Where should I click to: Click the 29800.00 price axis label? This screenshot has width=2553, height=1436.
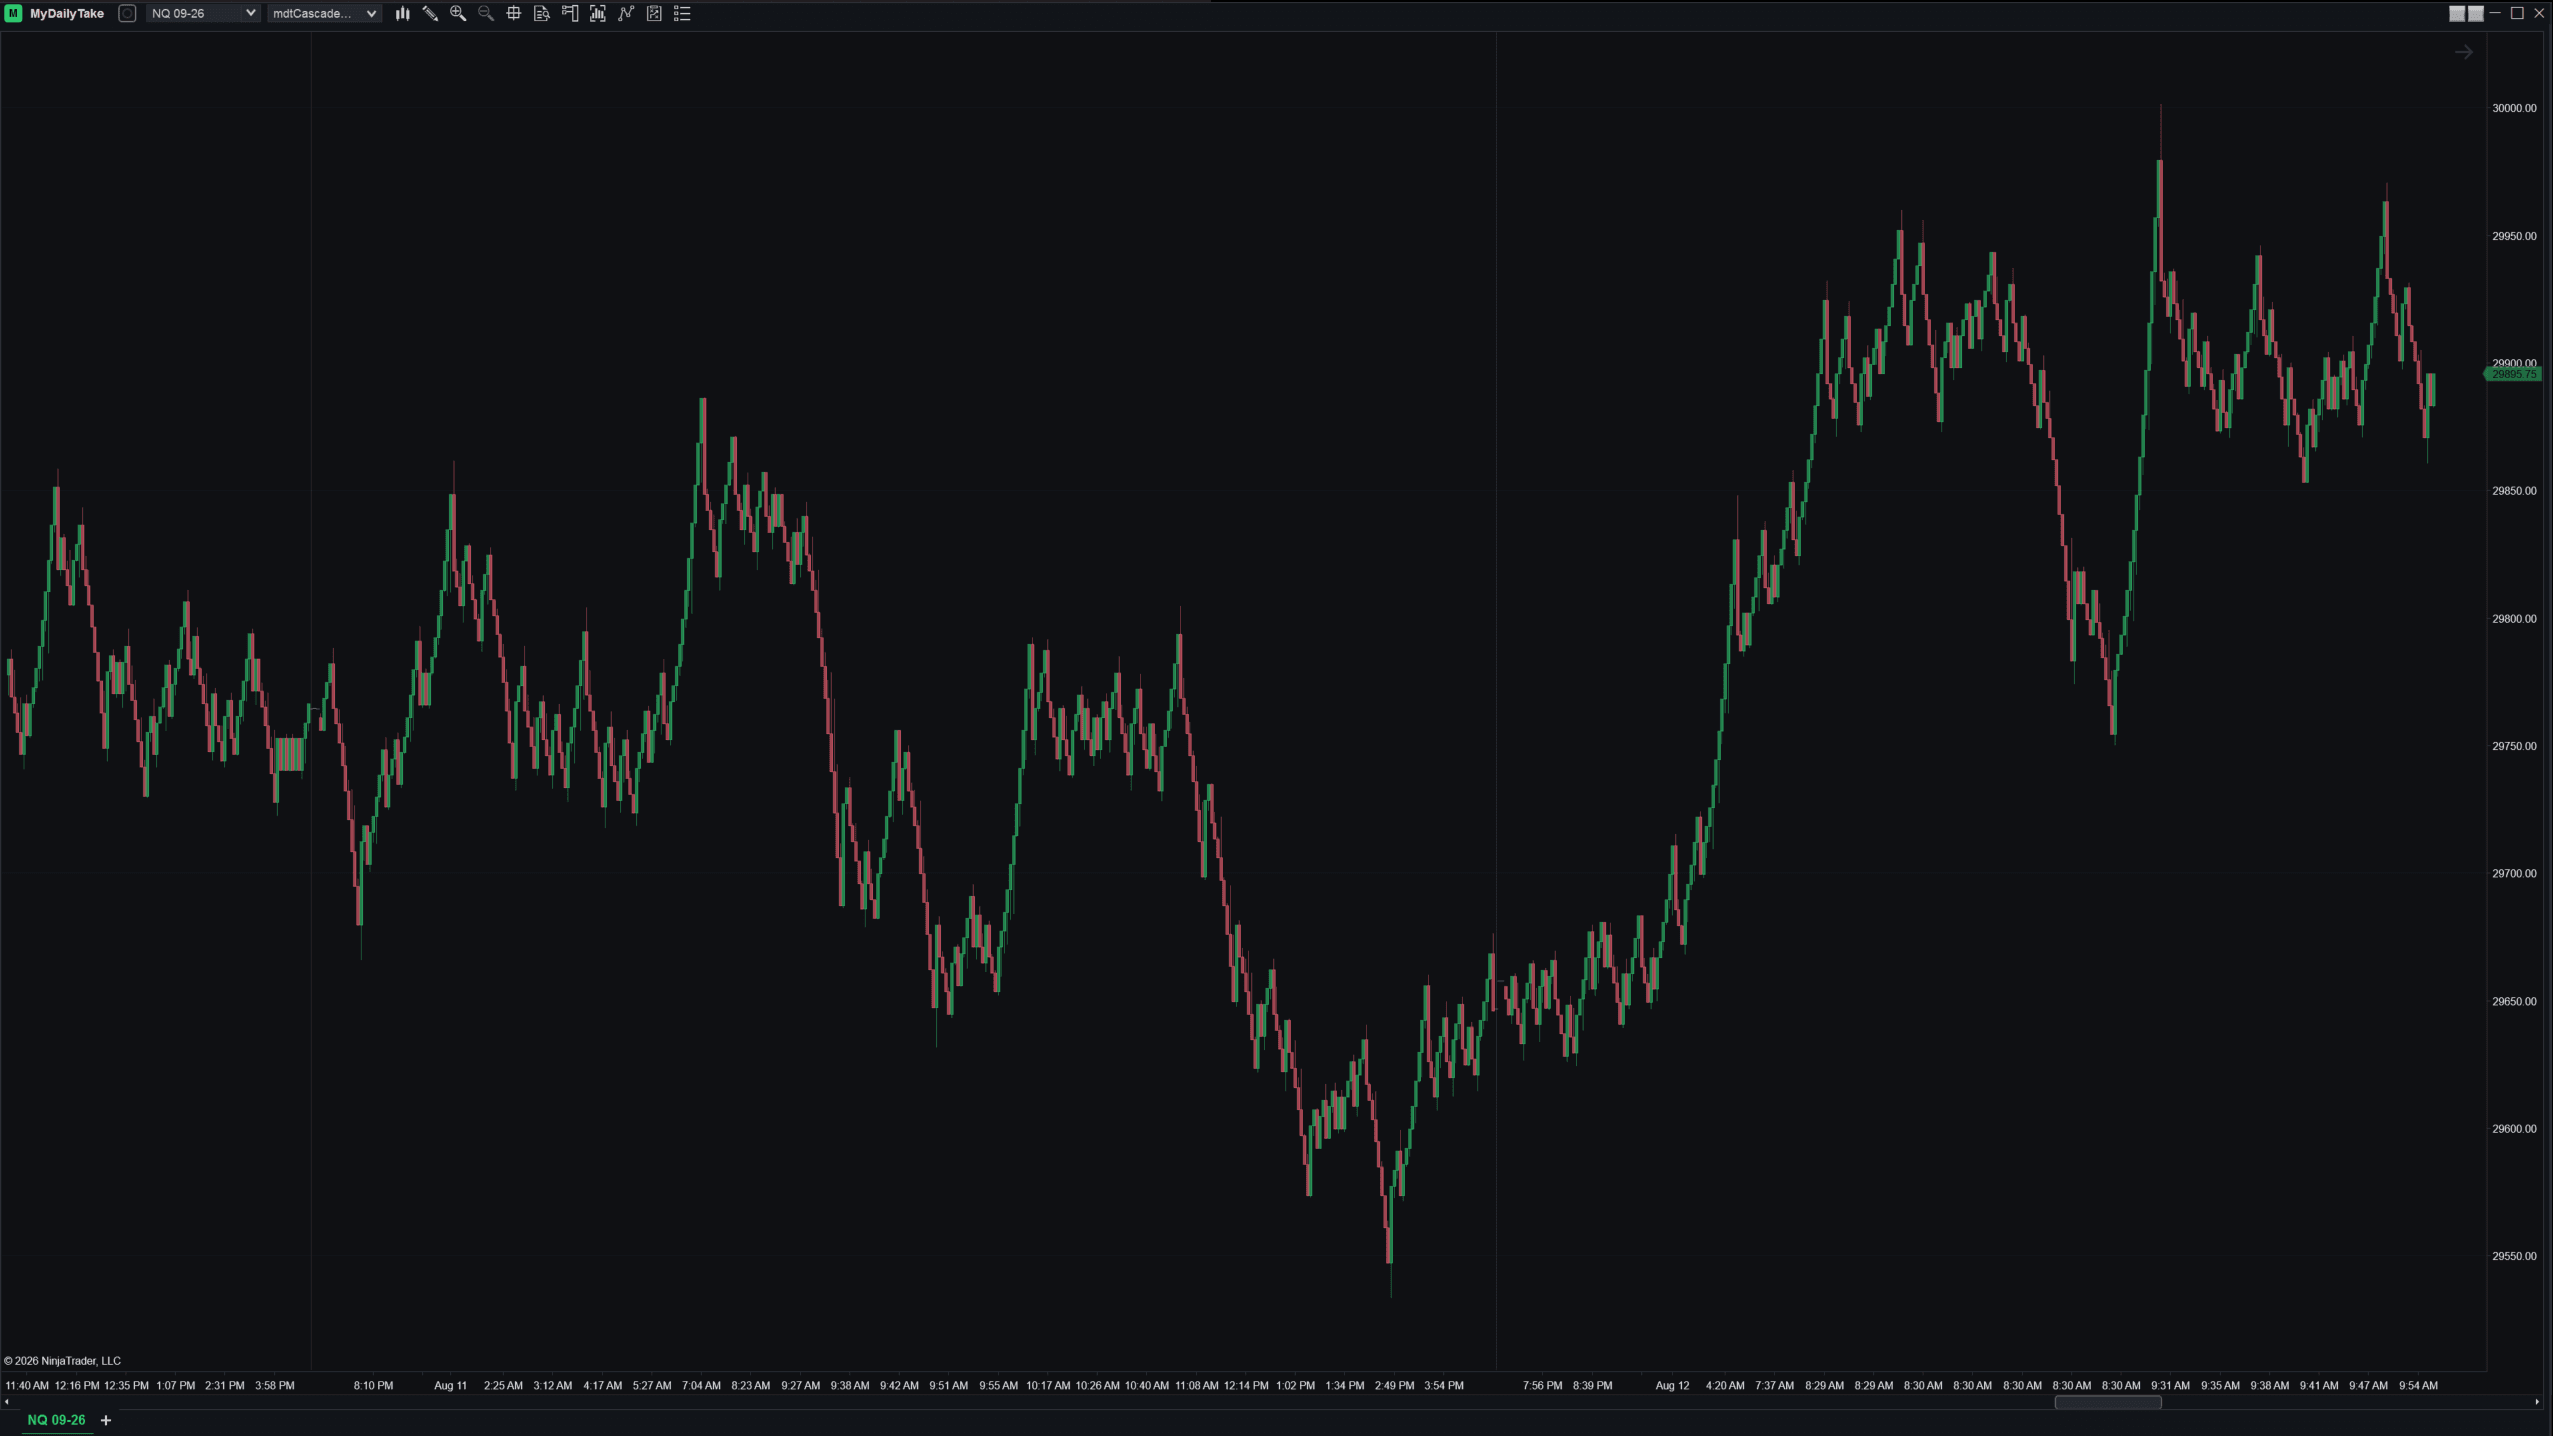click(x=2514, y=619)
